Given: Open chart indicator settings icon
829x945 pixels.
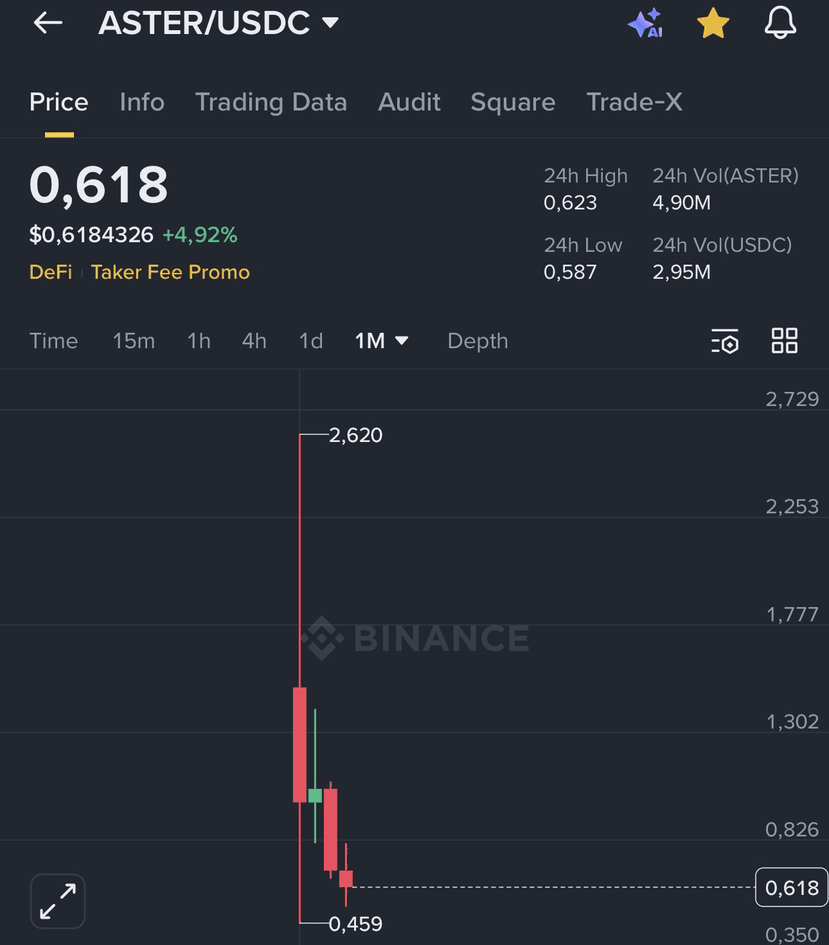Looking at the screenshot, I should [x=725, y=341].
